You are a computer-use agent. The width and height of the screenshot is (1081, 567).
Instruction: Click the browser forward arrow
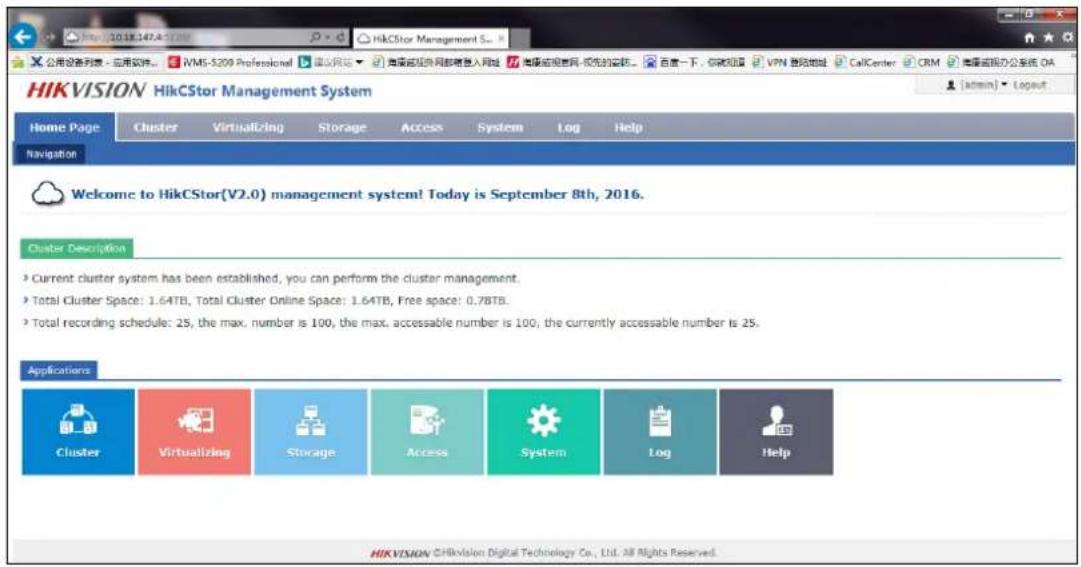(50, 37)
